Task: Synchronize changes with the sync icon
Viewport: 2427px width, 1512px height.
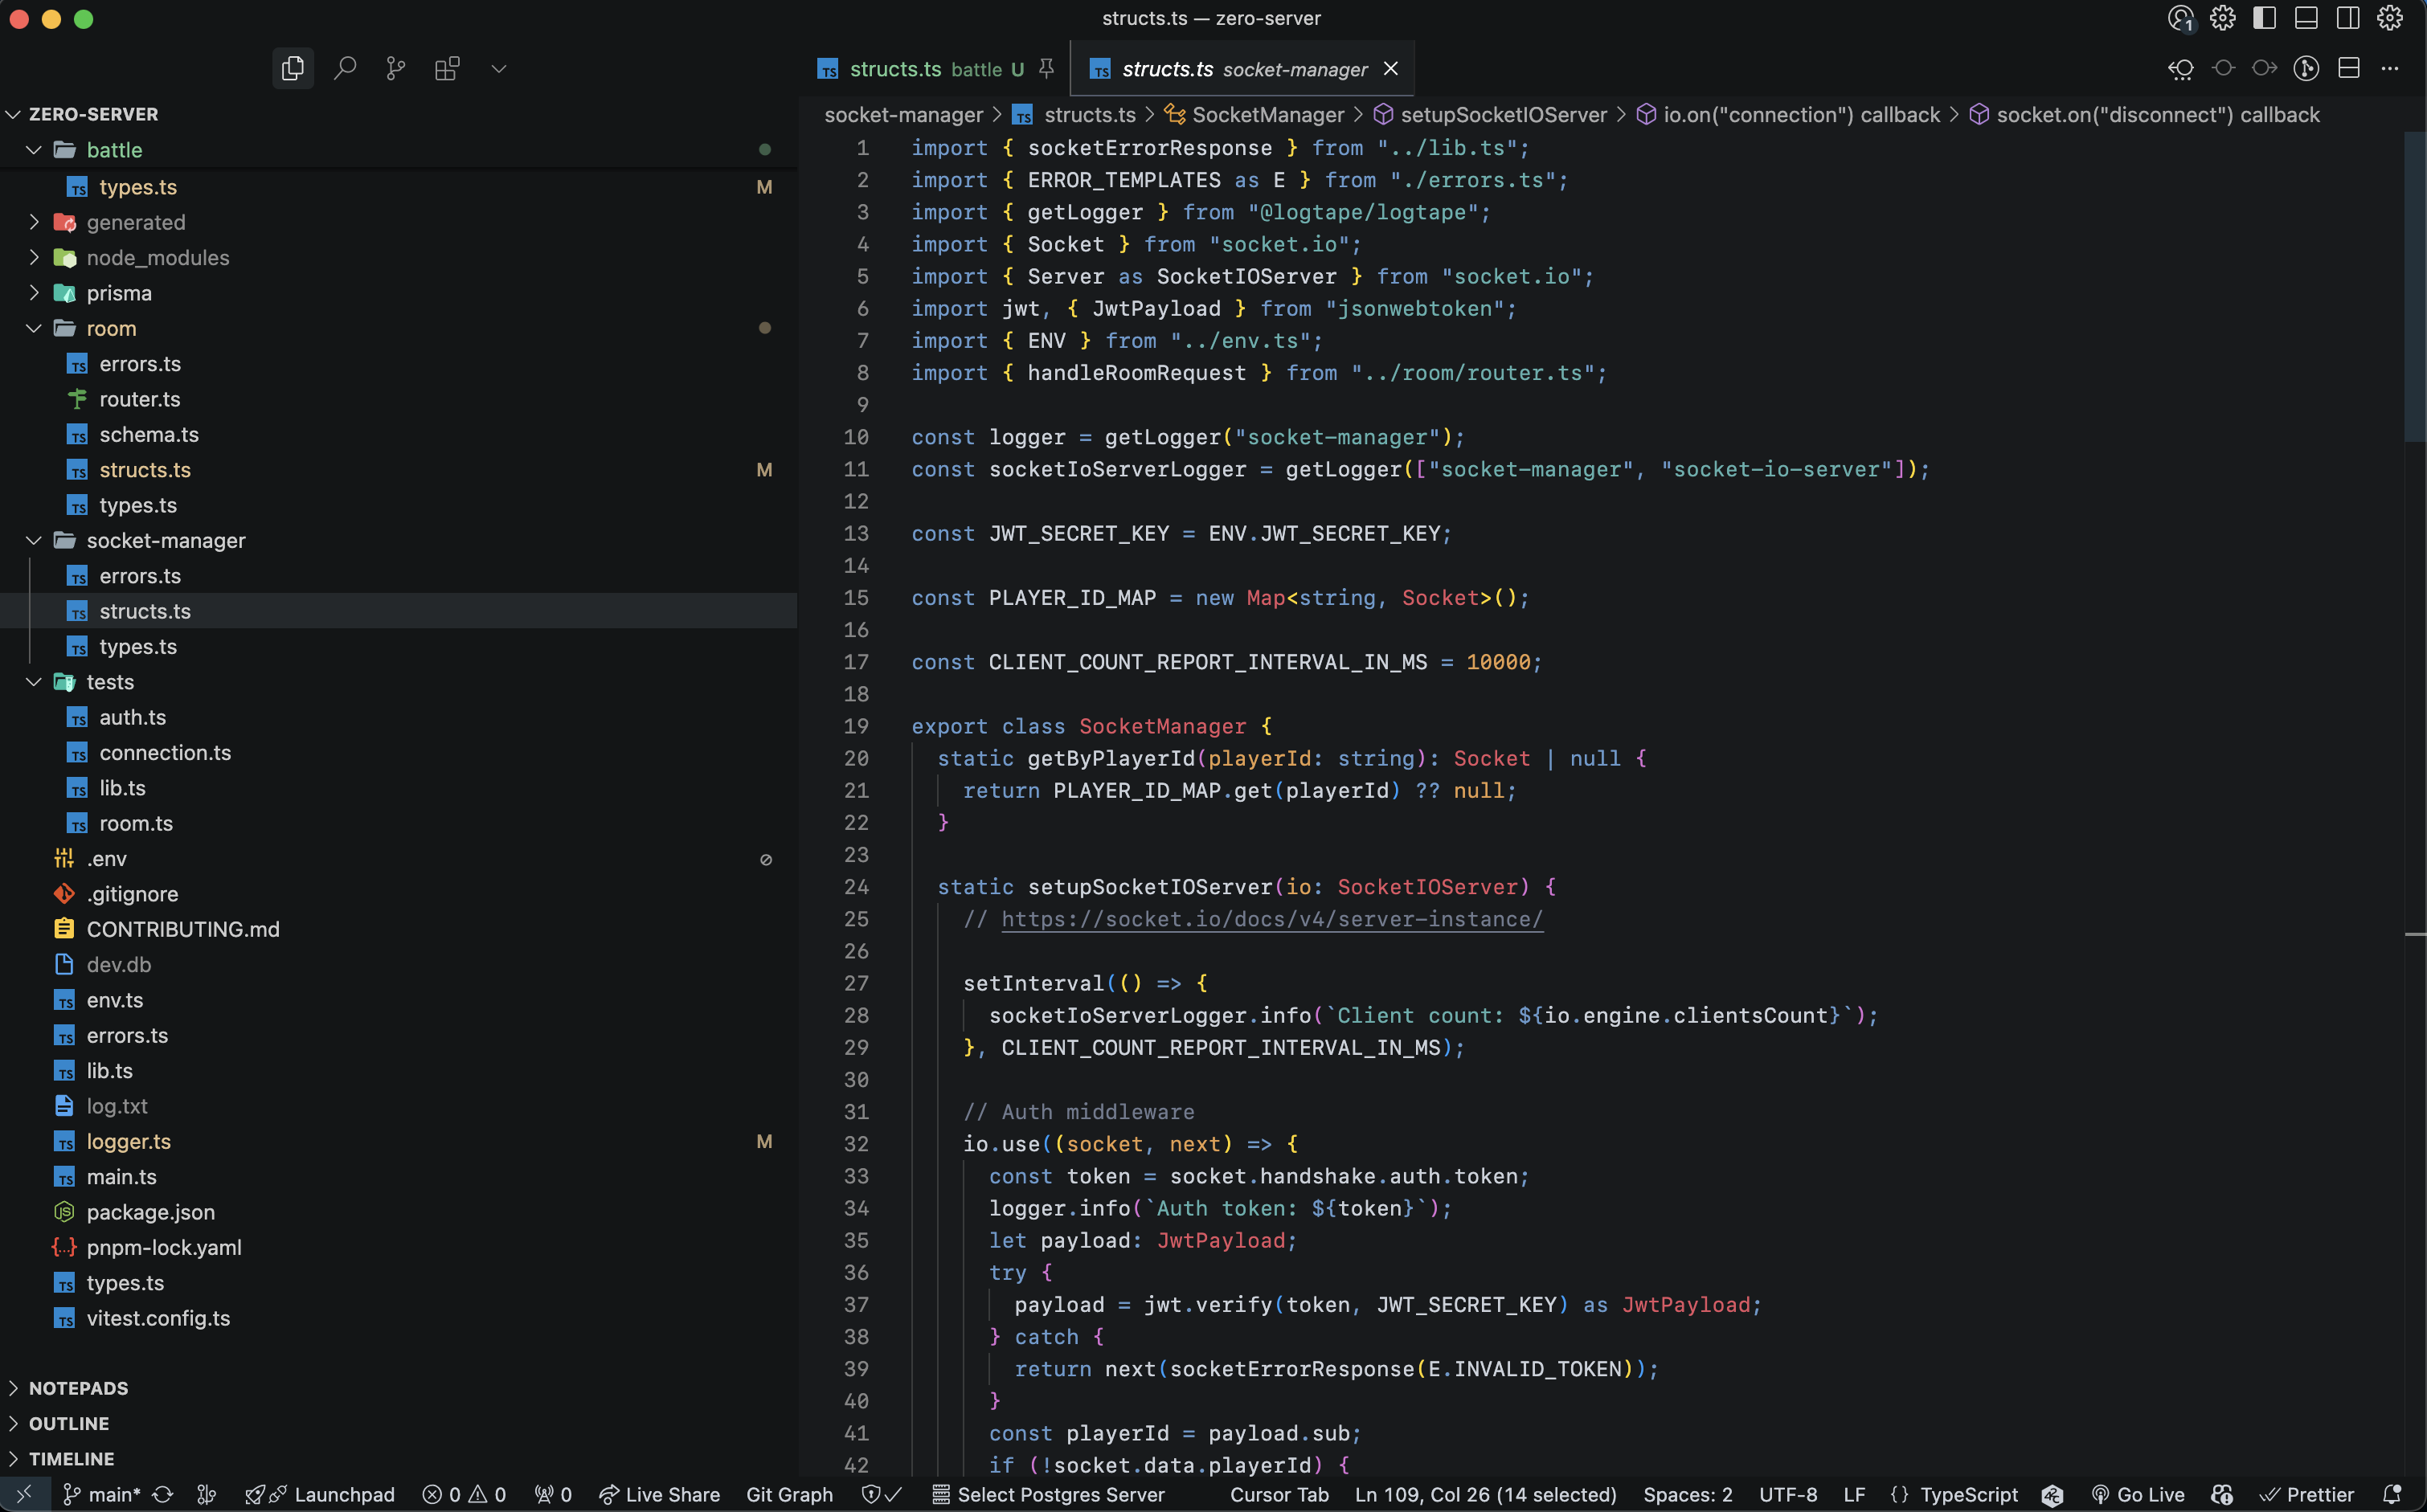Action: (x=162, y=1494)
